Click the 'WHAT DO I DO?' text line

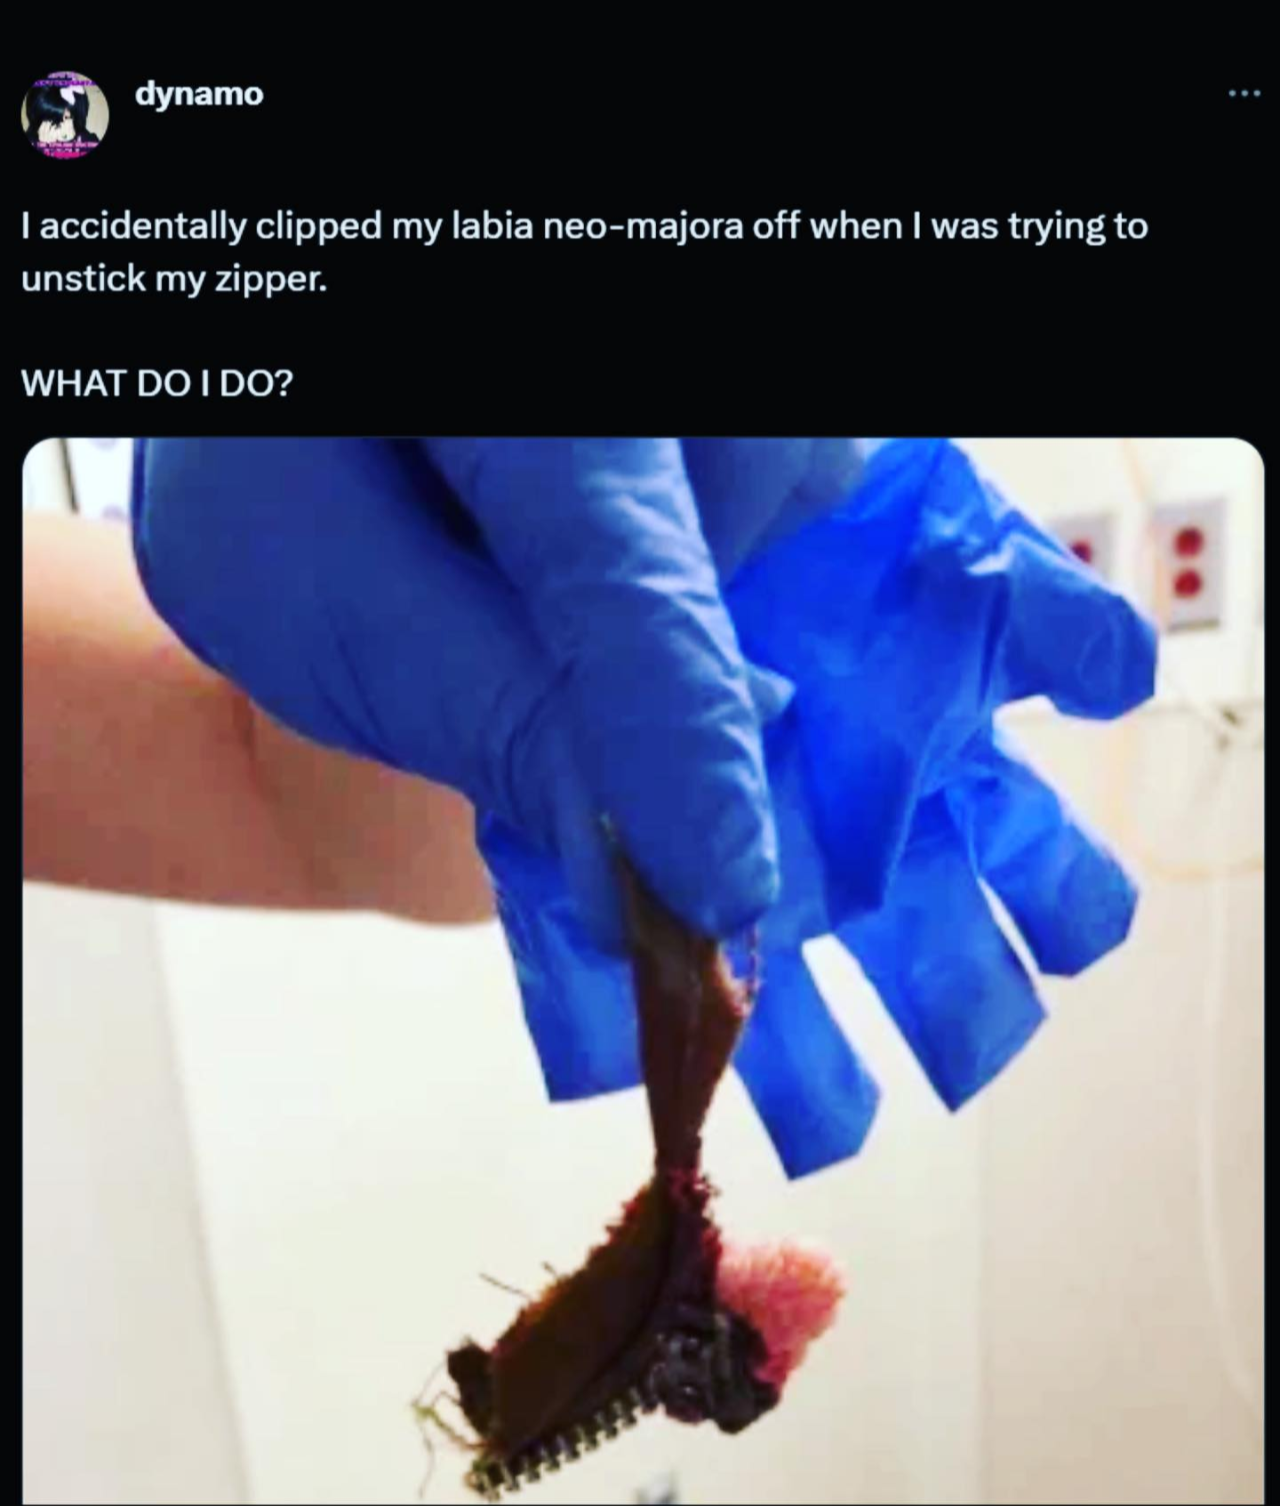tap(157, 383)
